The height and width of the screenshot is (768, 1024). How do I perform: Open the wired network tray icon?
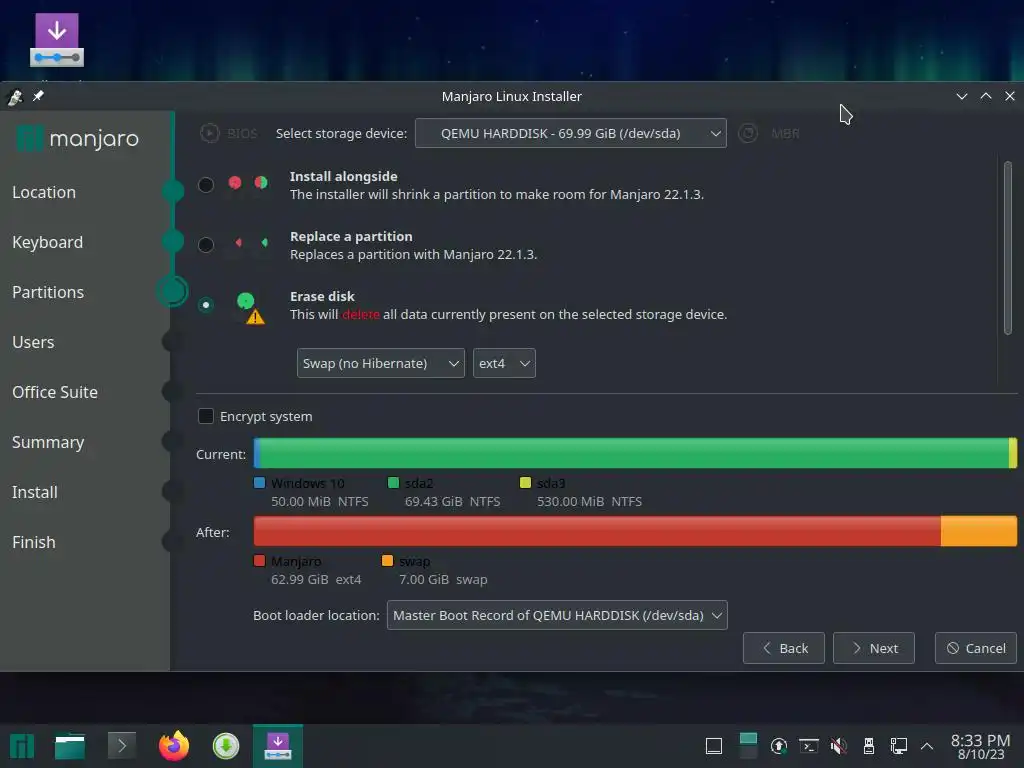pyautogui.click(x=899, y=746)
